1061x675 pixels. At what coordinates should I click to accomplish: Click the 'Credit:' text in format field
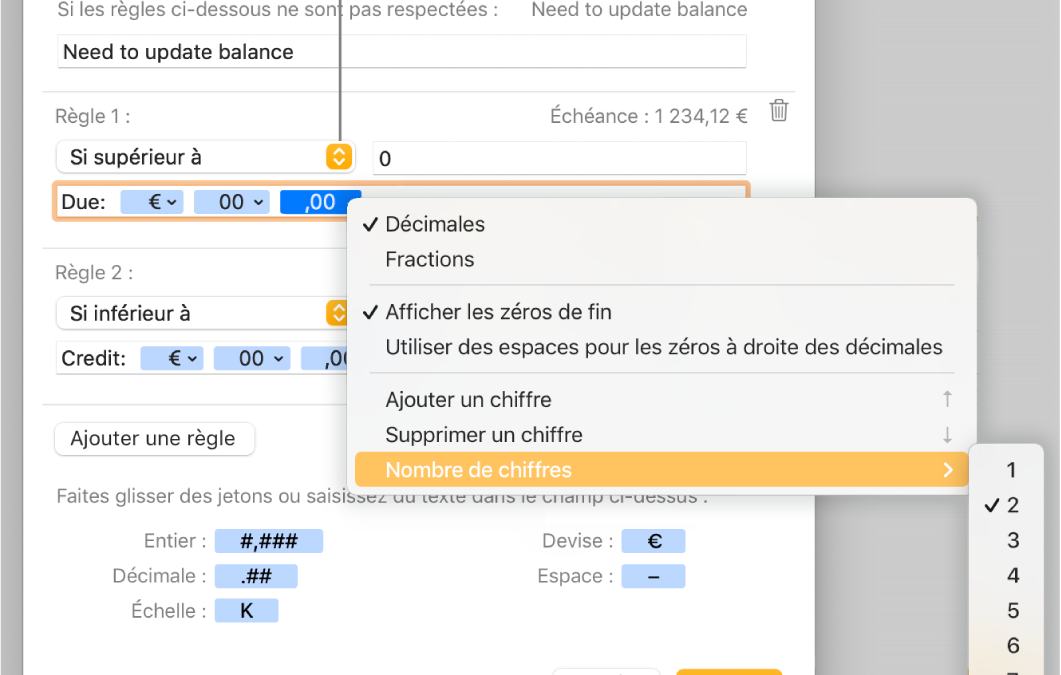point(93,358)
